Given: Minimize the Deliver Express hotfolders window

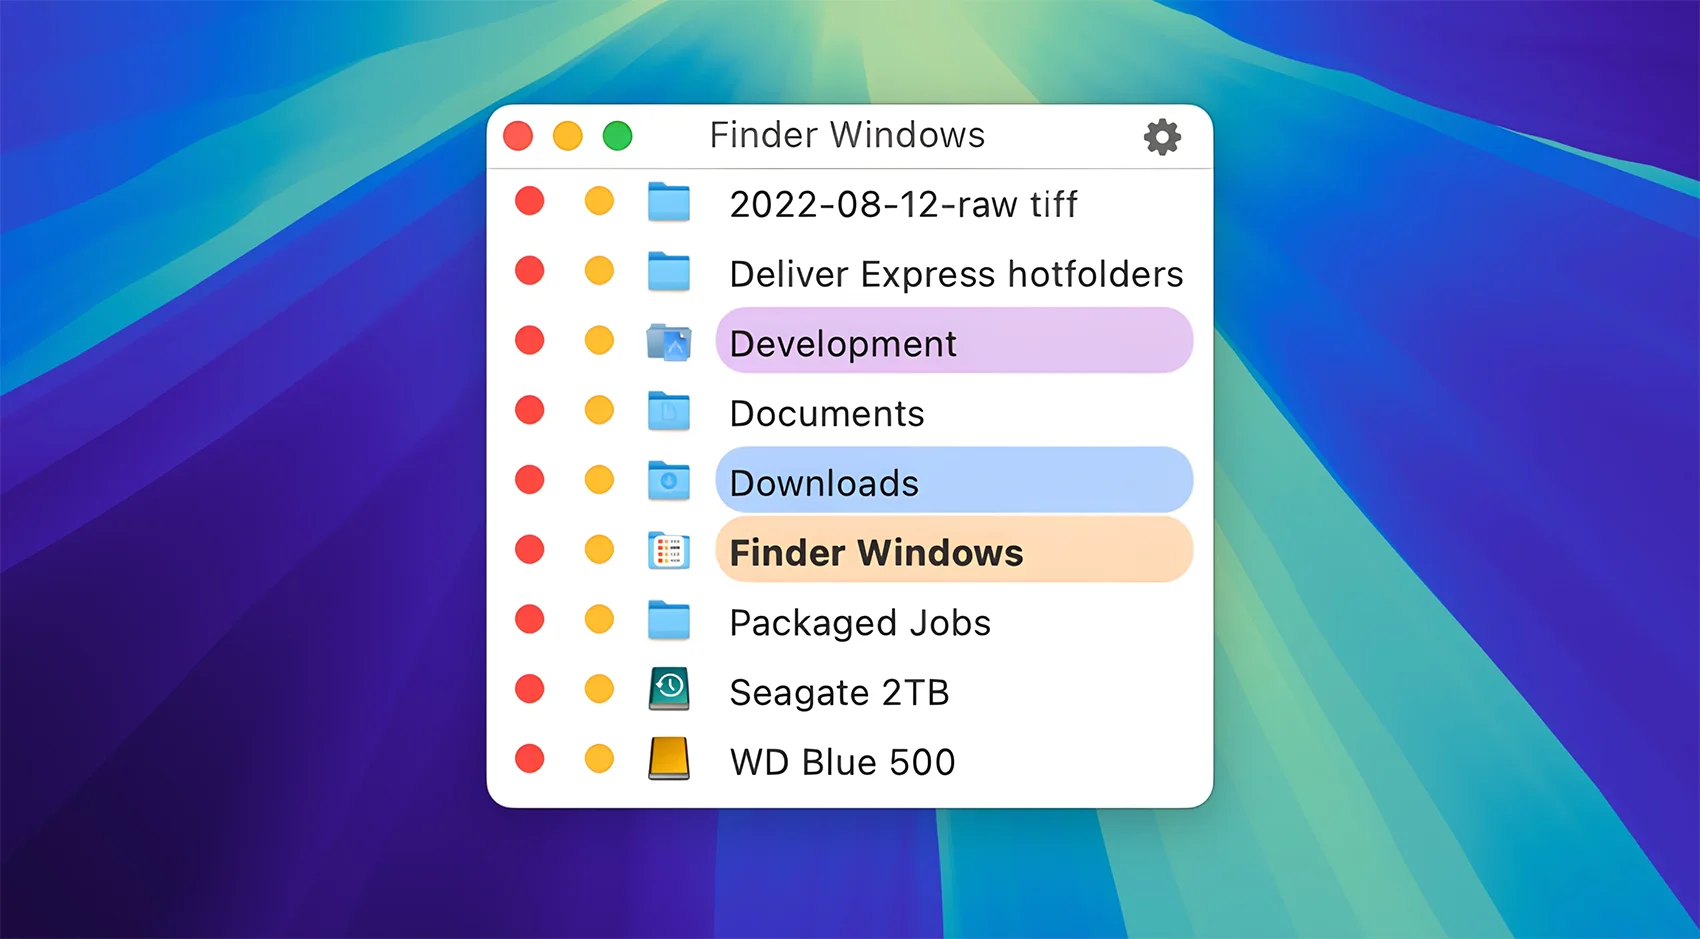Looking at the screenshot, I should pyautogui.click(x=599, y=271).
